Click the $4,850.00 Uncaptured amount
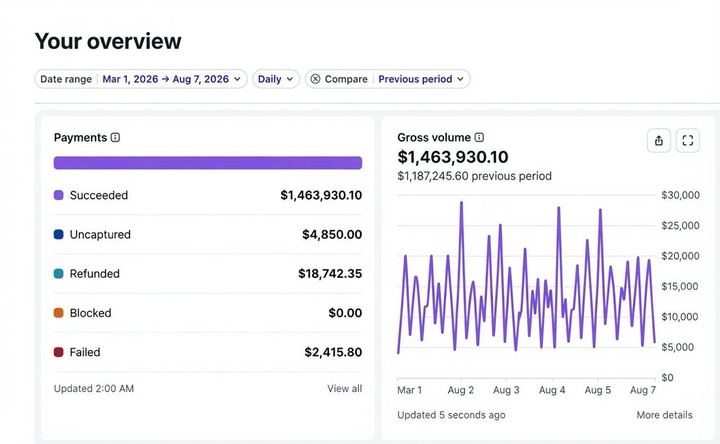 332,235
